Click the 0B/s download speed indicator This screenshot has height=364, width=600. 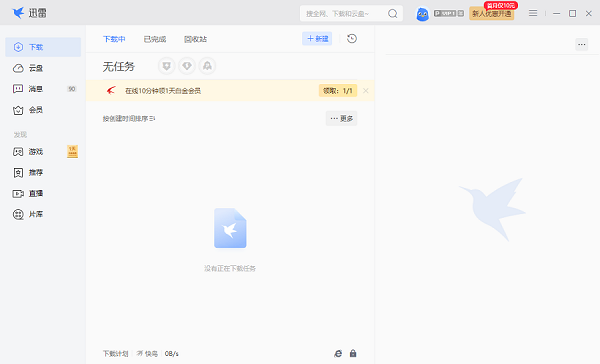coord(171,354)
